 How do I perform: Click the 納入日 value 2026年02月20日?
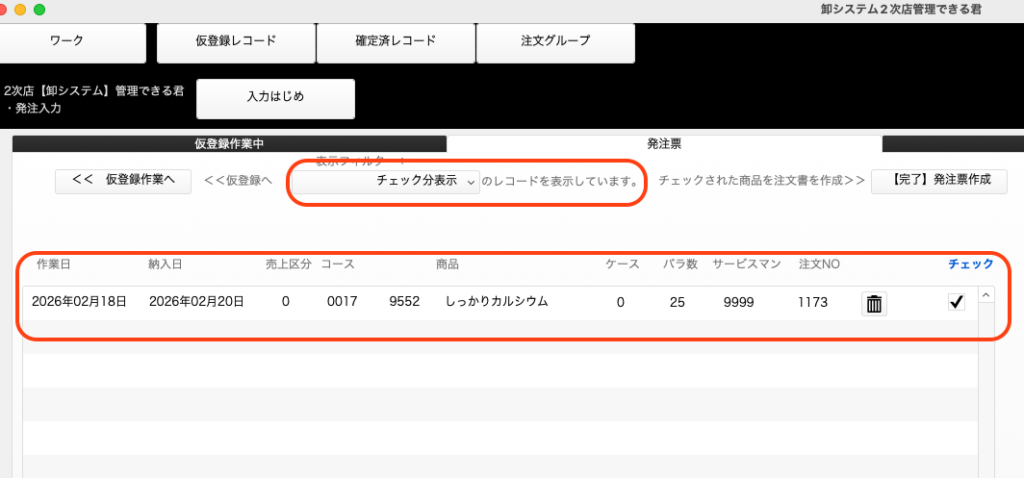[x=196, y=302]
